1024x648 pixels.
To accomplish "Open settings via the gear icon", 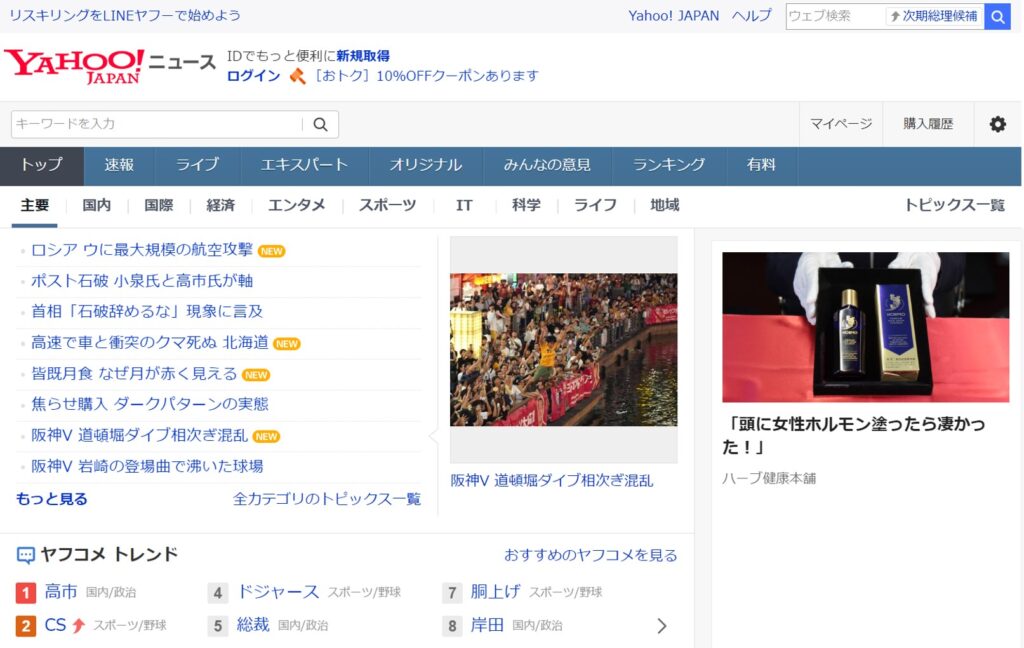I will (997, 124).
